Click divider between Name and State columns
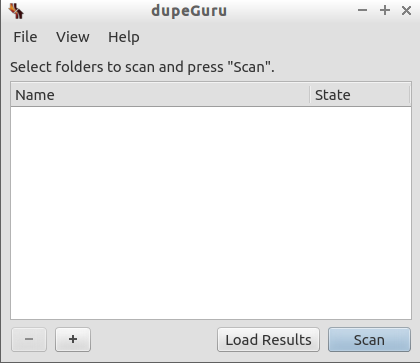Image resolution: width=420 pixels, height=363 pixels. tap(310, 95)
